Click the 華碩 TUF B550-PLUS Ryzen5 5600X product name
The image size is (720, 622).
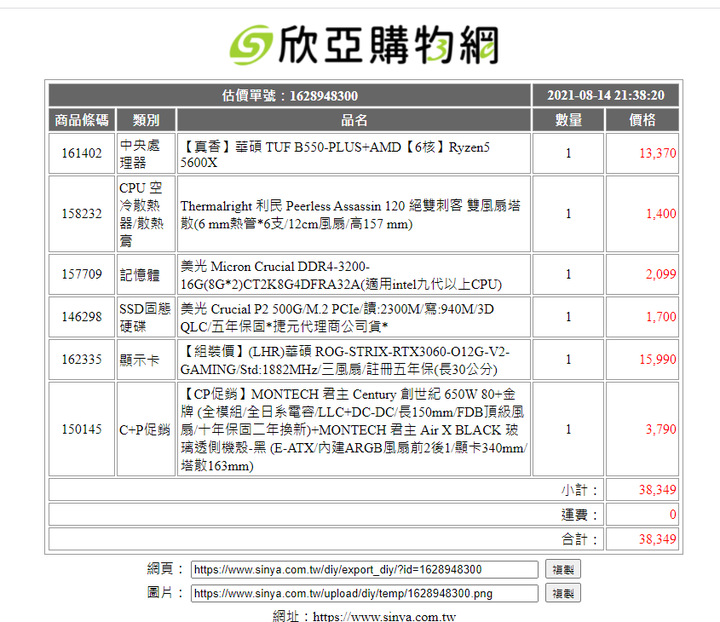pyautogui.click(x=335, y=155)
